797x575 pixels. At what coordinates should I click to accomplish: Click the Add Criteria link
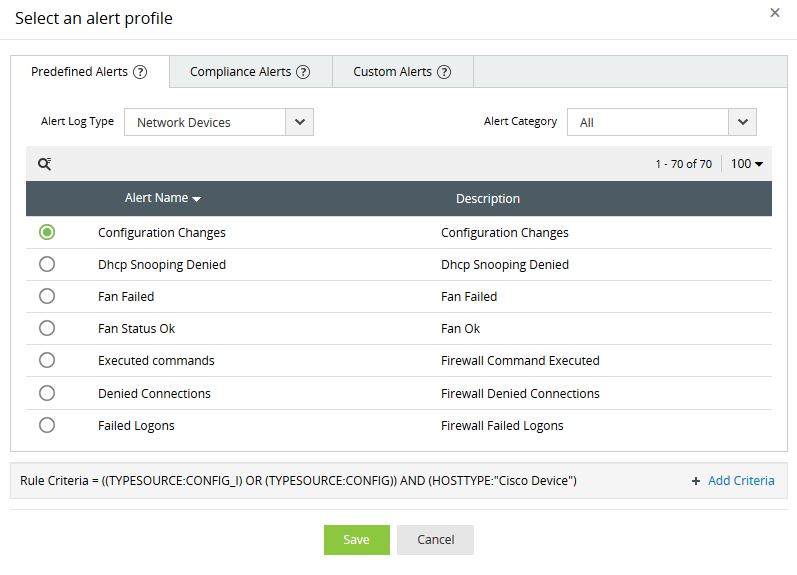tap(741, 481)
